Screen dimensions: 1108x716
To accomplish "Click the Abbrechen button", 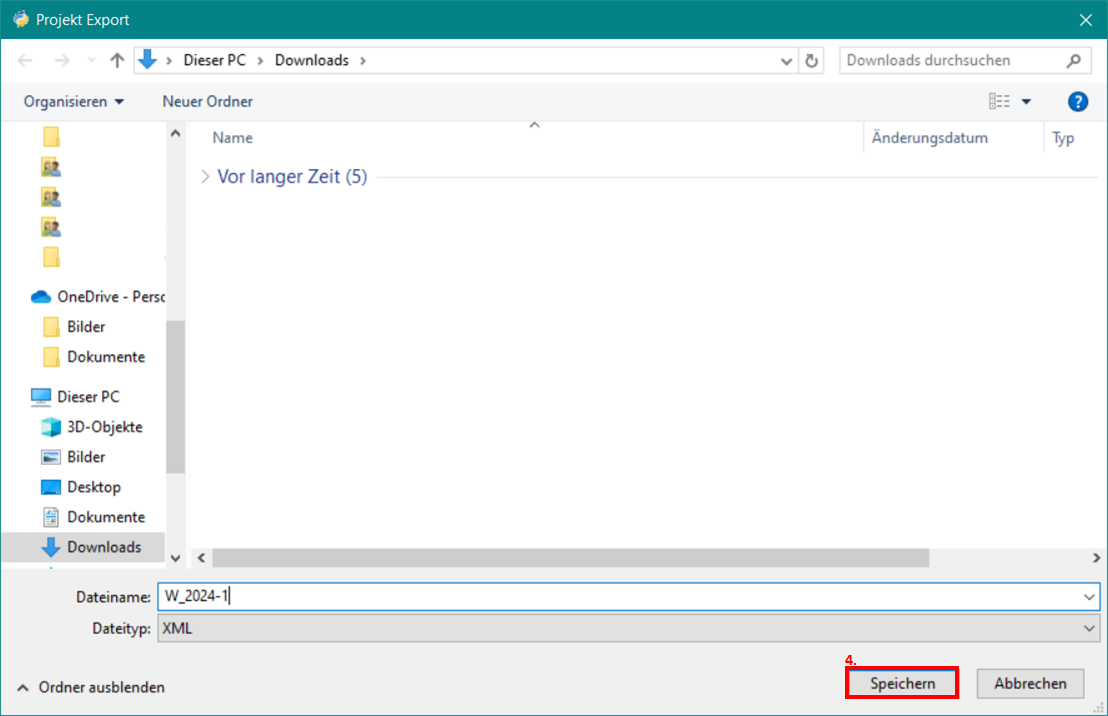I will 1030,683.
